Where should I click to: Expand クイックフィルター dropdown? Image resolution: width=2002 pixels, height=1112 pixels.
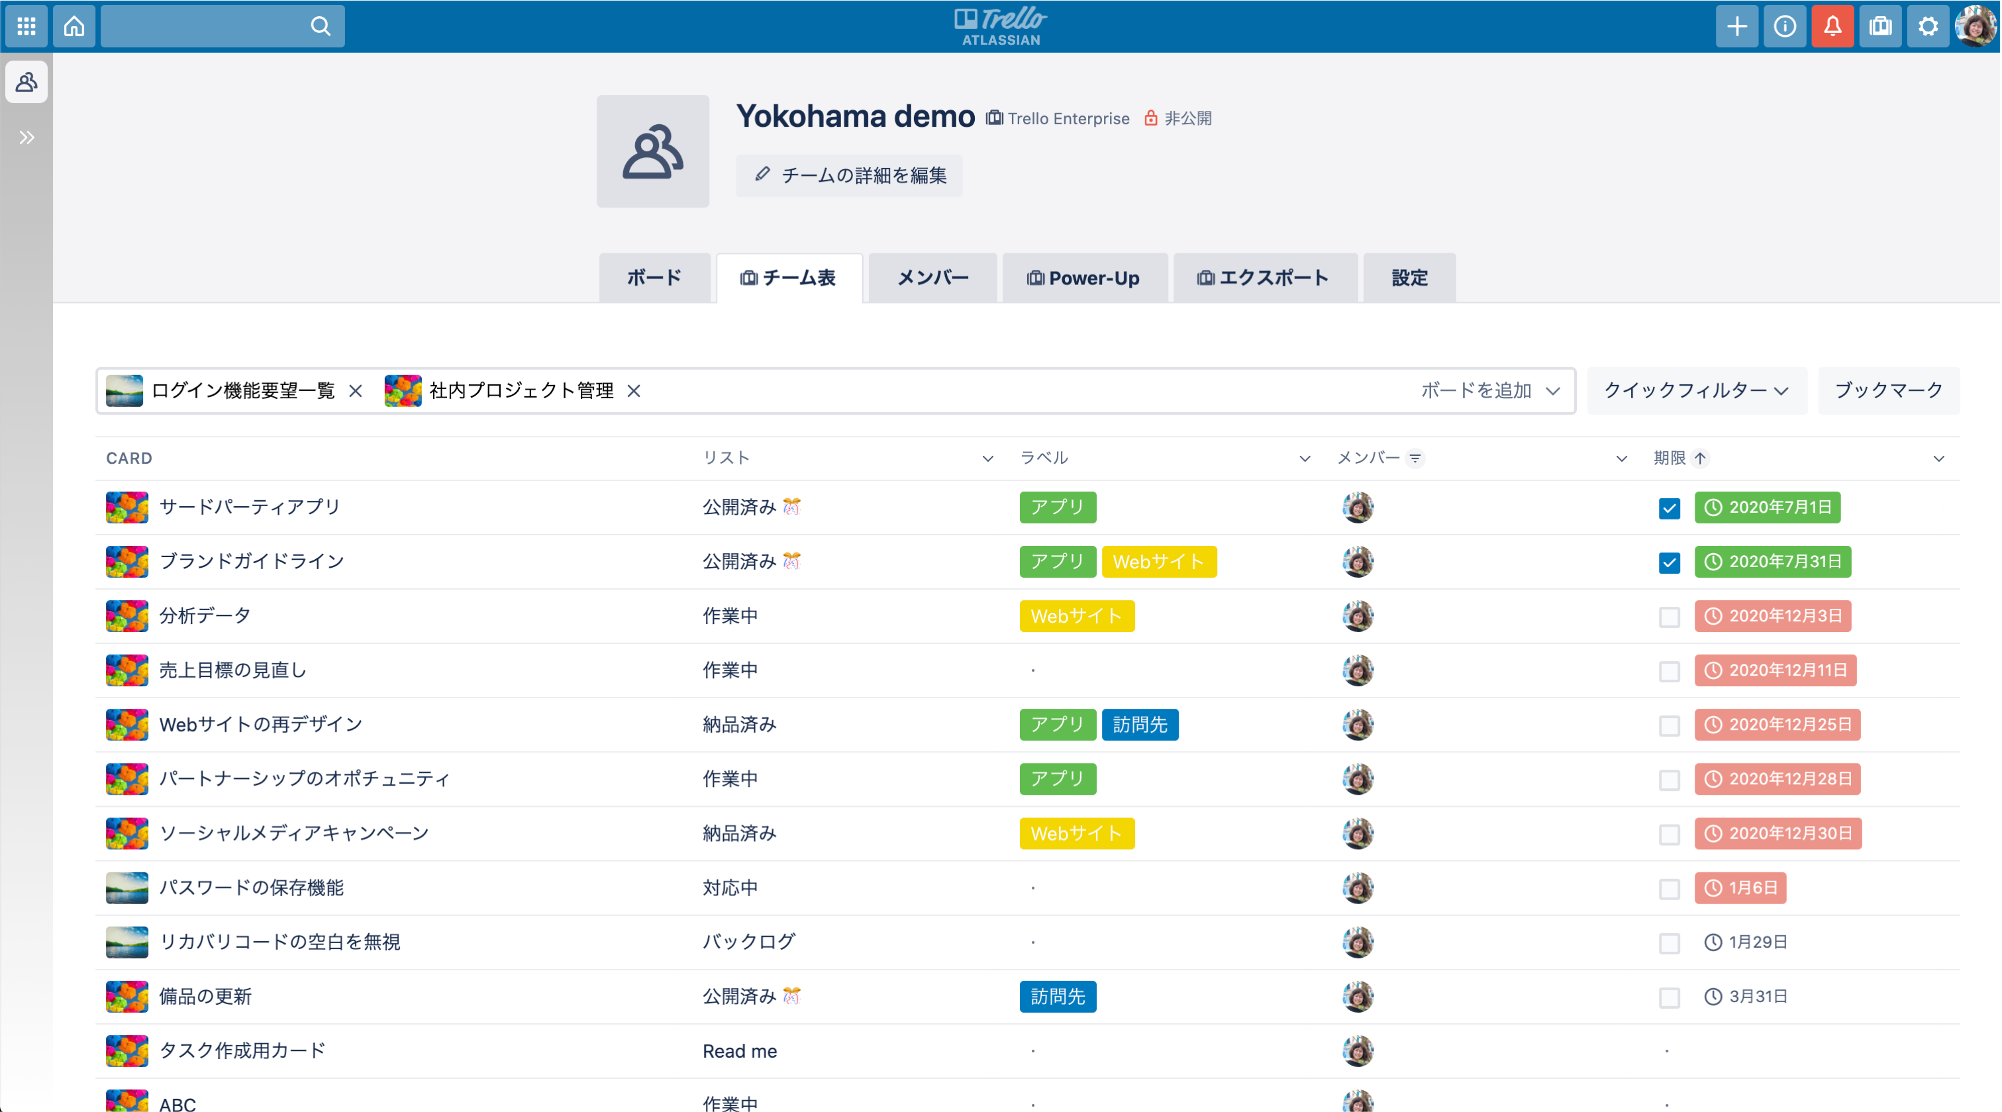click(1696, 391)
